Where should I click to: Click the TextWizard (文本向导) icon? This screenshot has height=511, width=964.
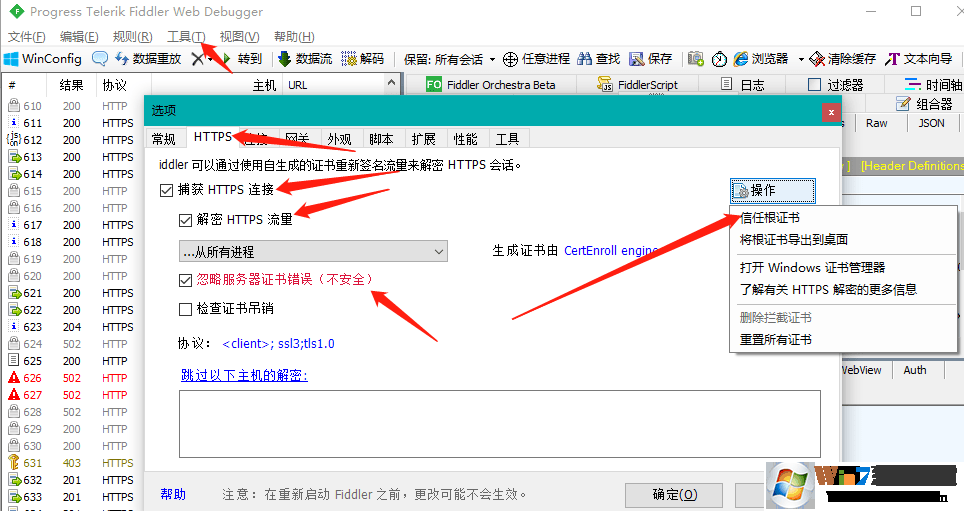click(x=892, y=59)
